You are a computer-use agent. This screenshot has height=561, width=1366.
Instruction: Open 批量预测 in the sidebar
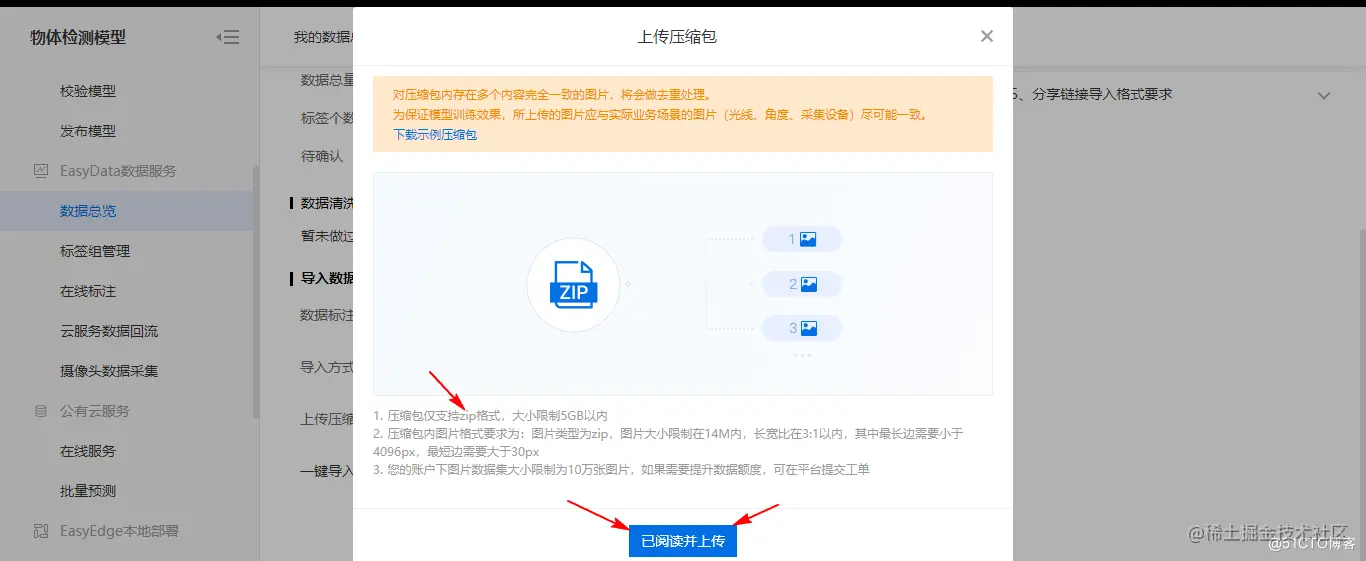point(88,491)
